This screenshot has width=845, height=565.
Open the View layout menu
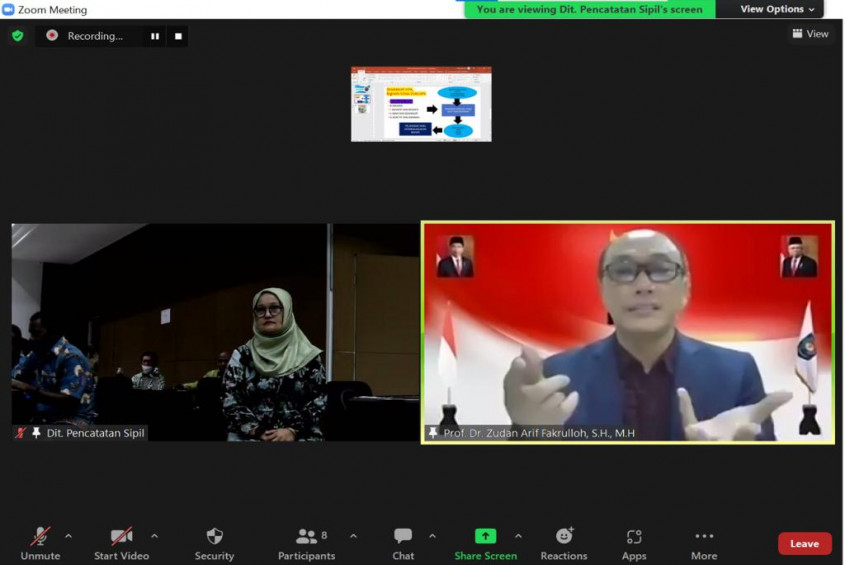point(810,34)
